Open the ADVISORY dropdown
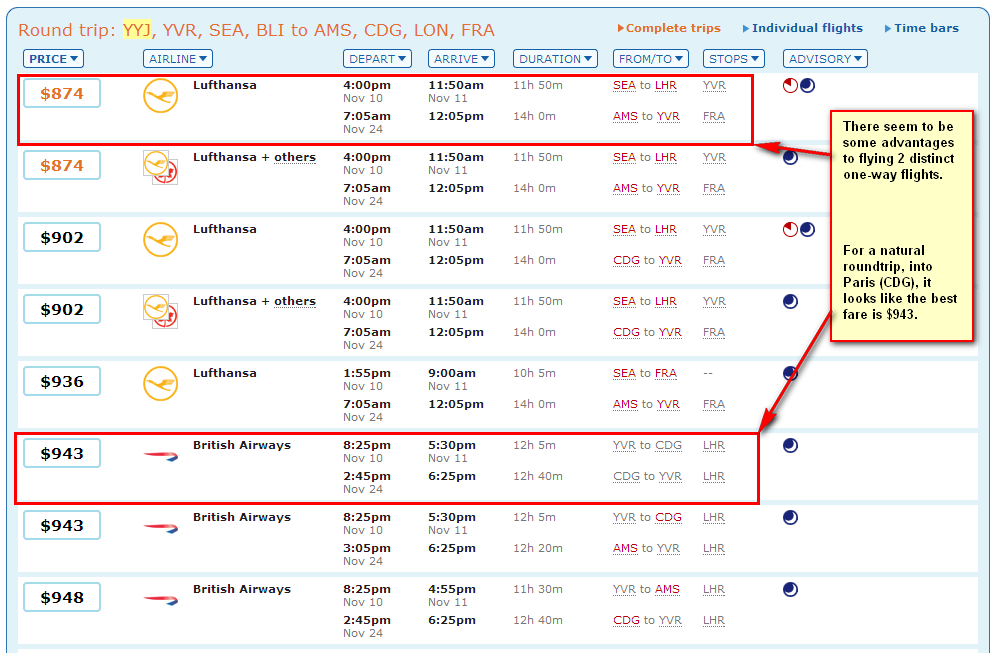Image resolution: width=995 pixels, height=653 pixels. (x=825, y=59)
